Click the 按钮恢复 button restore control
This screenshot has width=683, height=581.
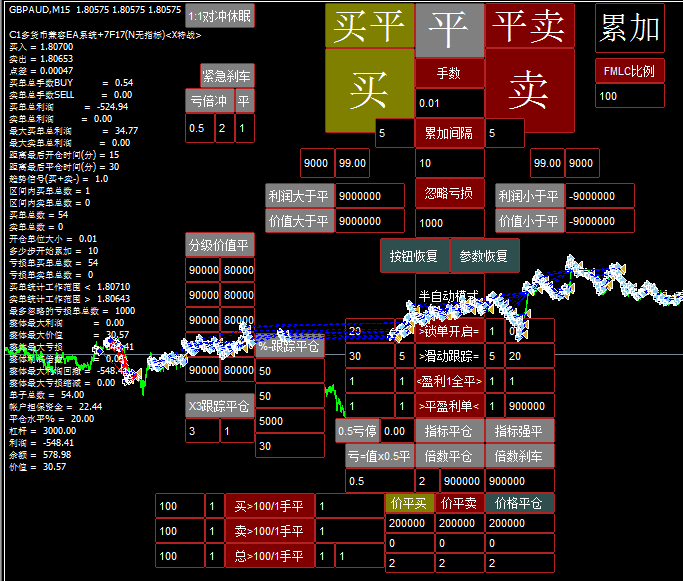[415, 255]
